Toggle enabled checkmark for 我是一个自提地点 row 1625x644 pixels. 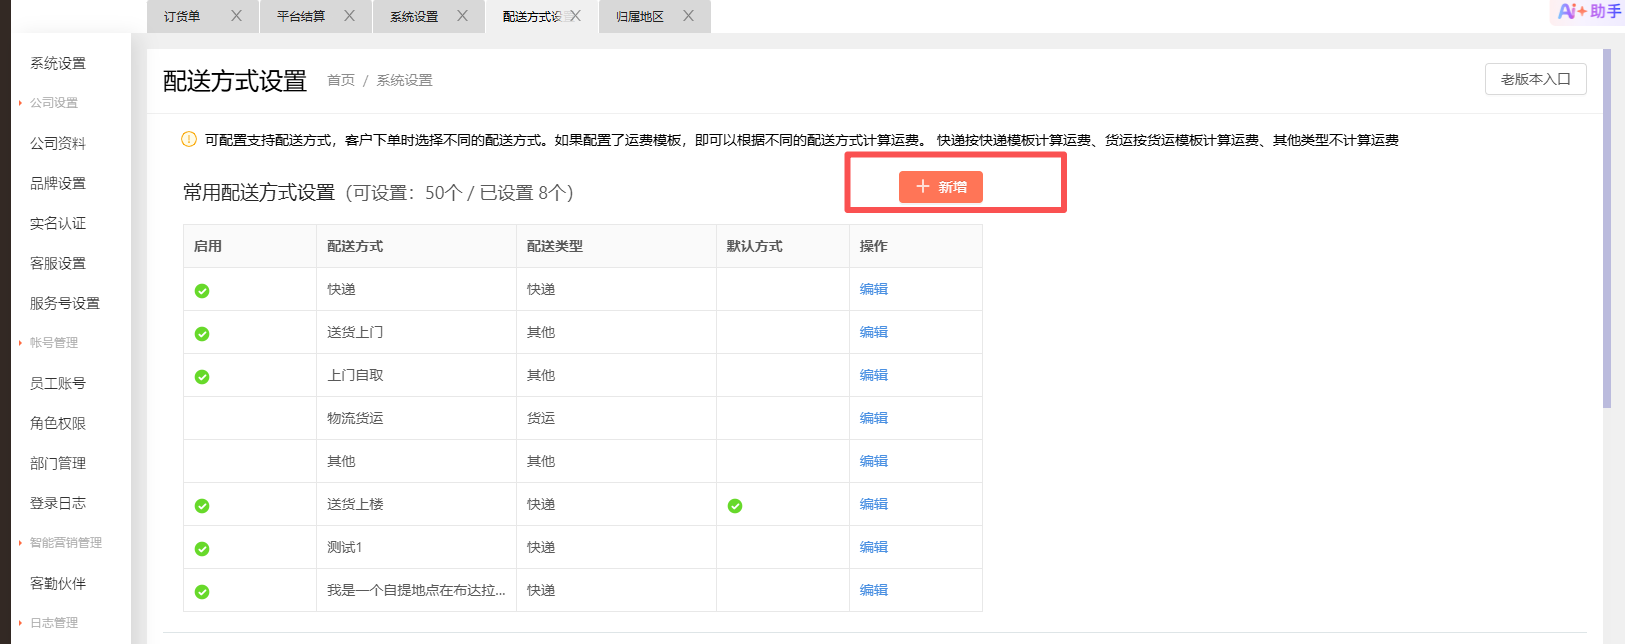[202, 592]
